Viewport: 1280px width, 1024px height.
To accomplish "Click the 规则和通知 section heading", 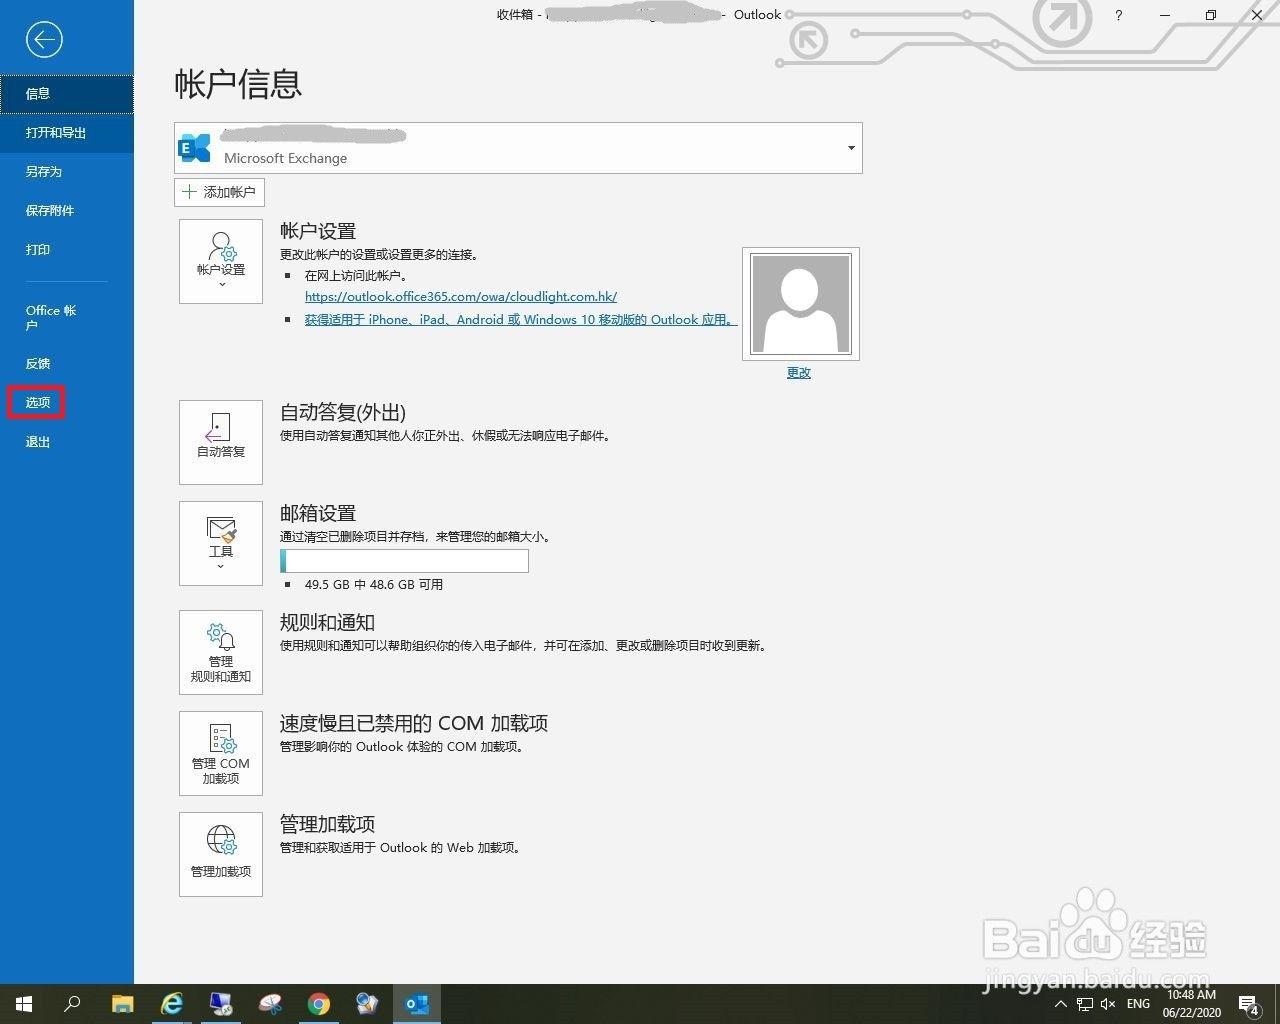I will point(327,623).
